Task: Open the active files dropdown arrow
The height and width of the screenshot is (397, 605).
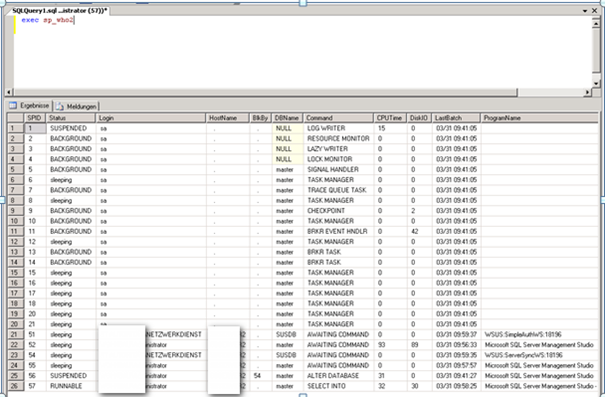Action: tap(585, 11)
